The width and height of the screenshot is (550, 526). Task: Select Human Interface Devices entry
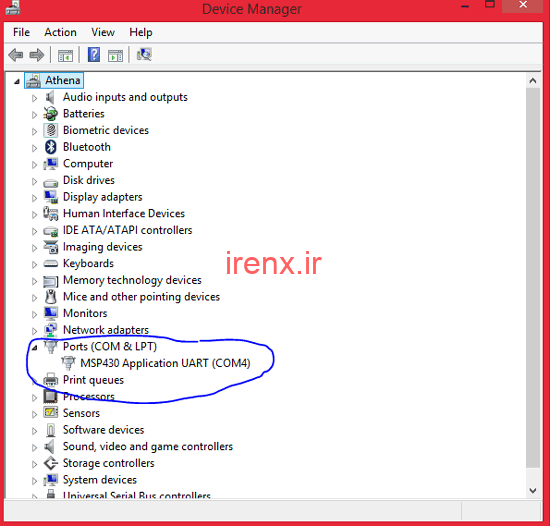click(x=124, y=214)
